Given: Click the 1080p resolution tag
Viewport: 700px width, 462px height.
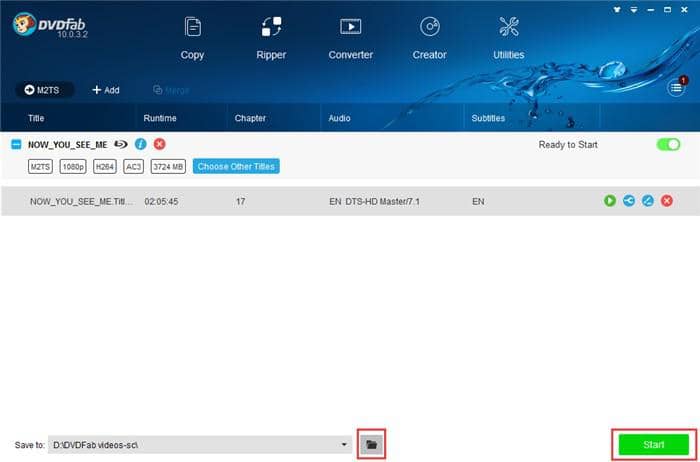Looking at the screenshot, I should tap(73, 167).
